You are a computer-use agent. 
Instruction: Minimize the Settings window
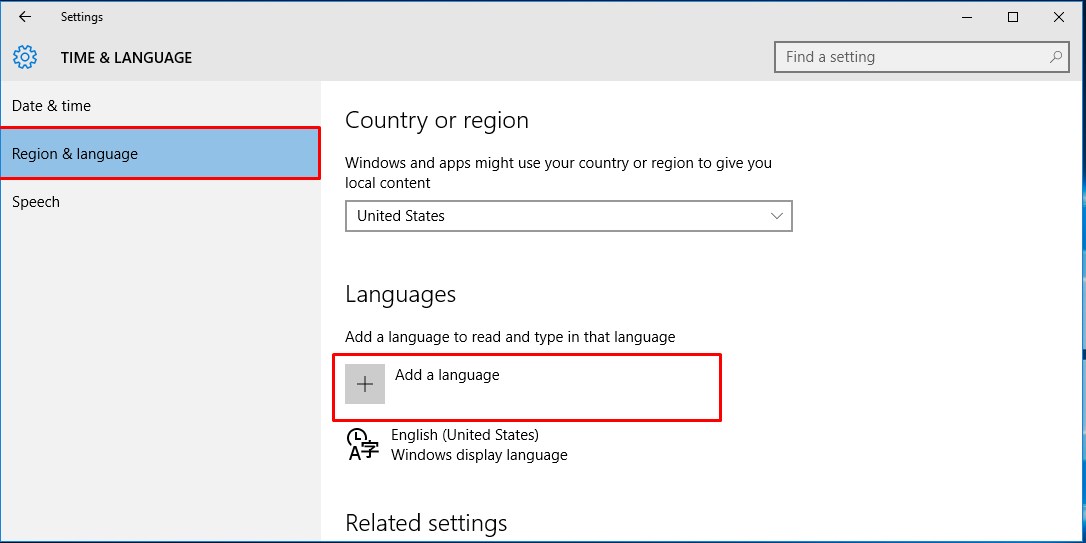(967, 17)
